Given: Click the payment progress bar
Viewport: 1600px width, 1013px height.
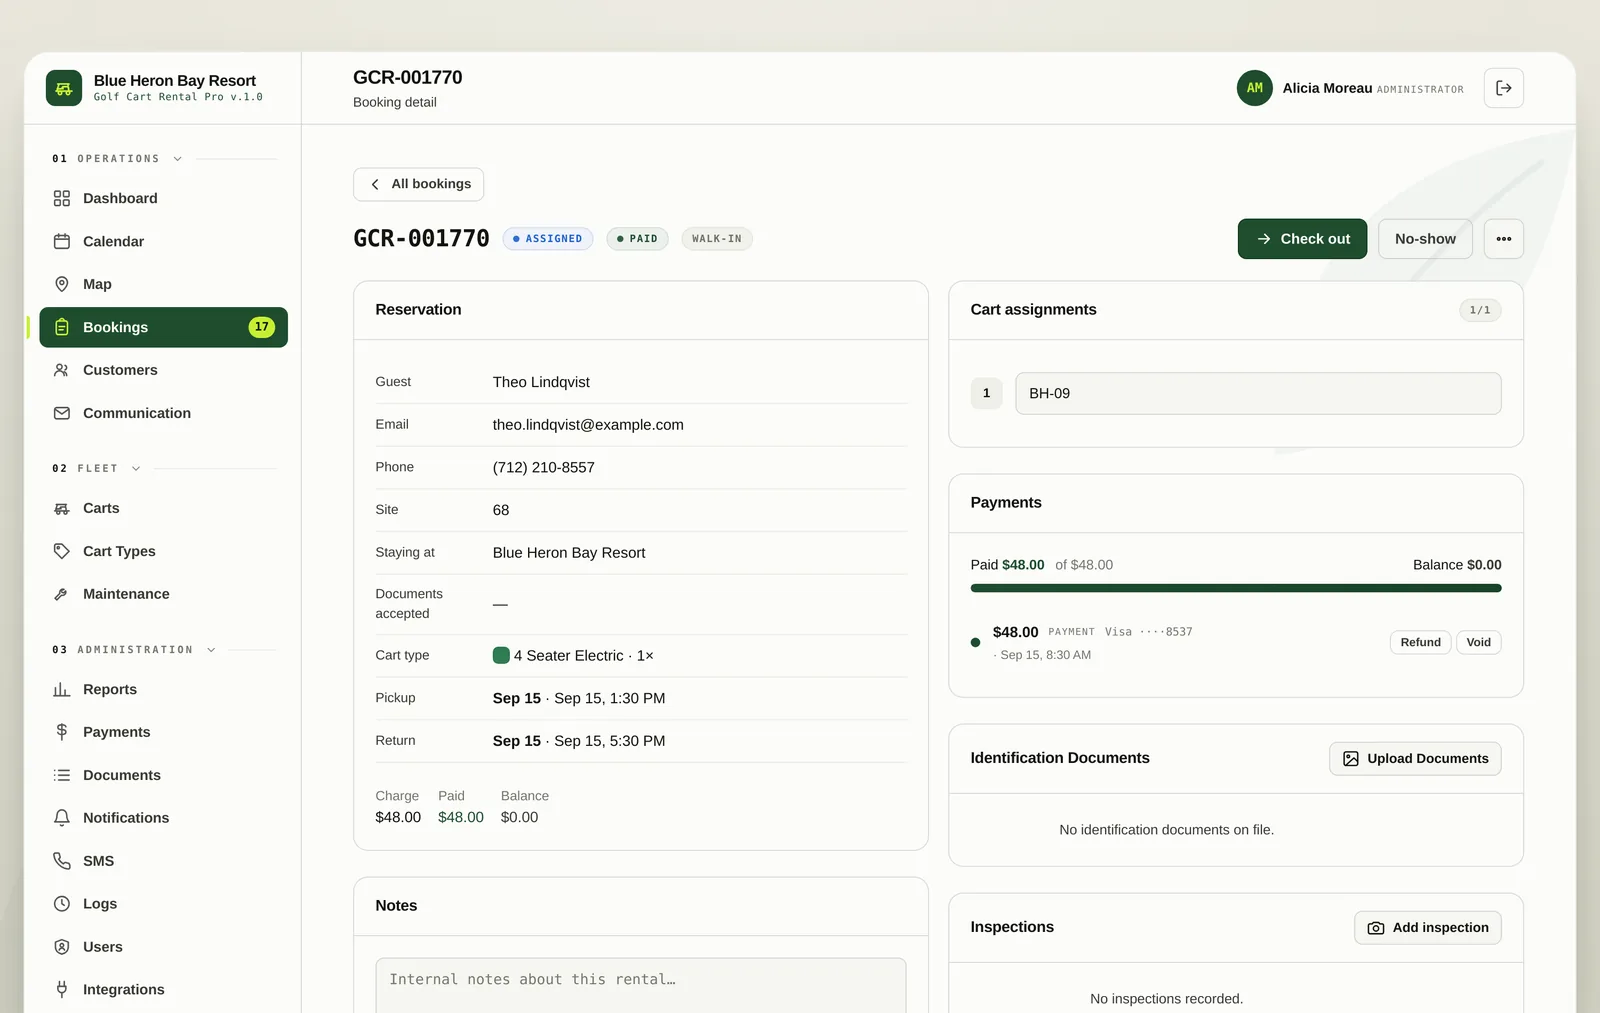Looking at the screenshot, I should click(x=1236, y=588).
